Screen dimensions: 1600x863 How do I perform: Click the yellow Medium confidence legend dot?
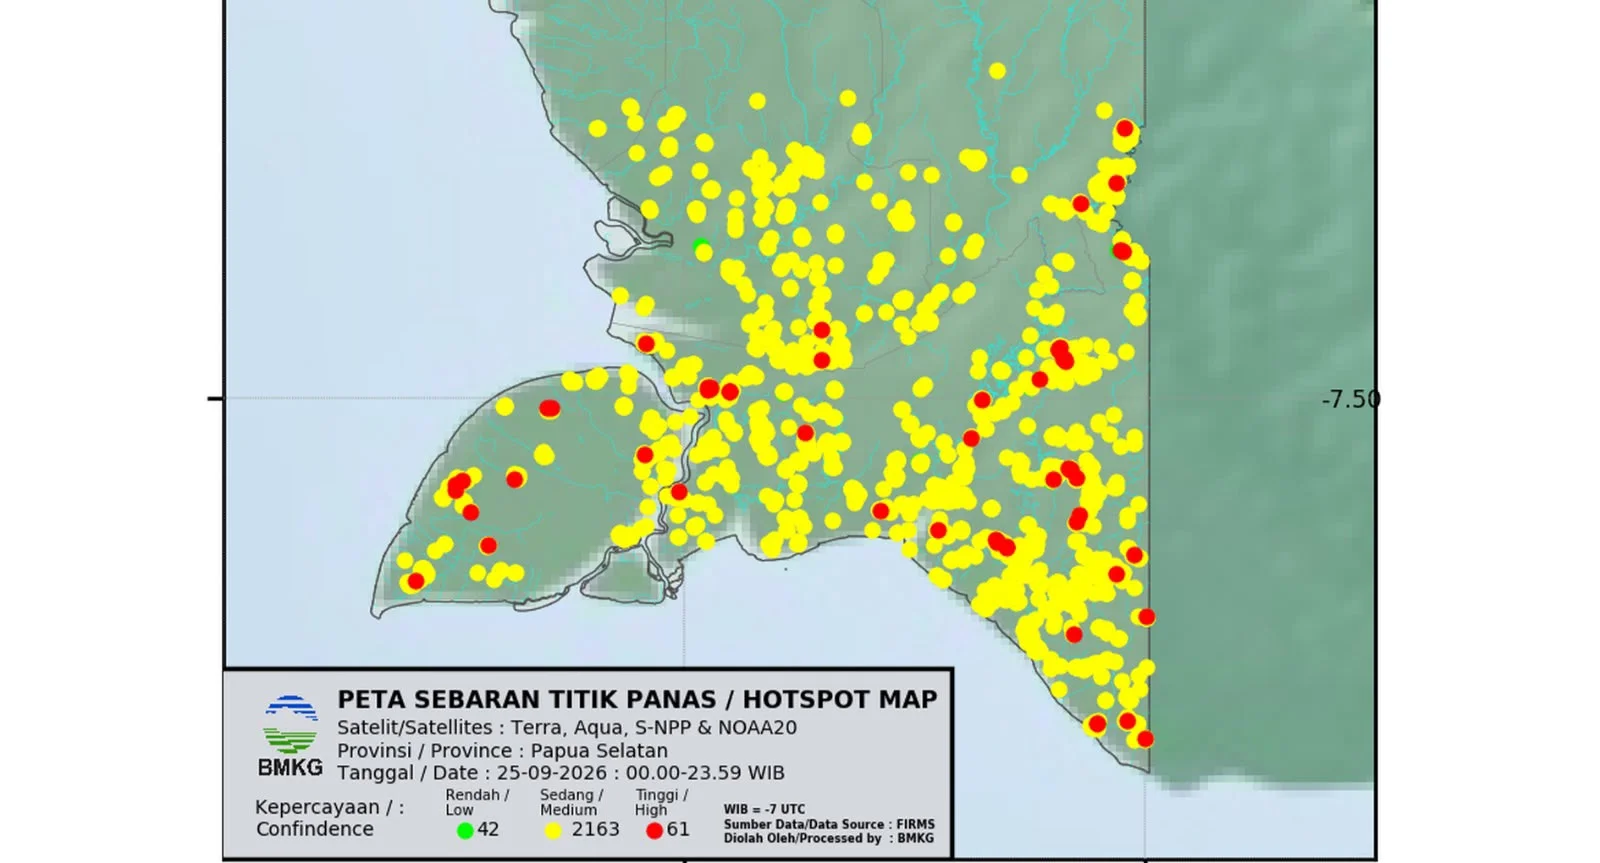pos(553,830)
